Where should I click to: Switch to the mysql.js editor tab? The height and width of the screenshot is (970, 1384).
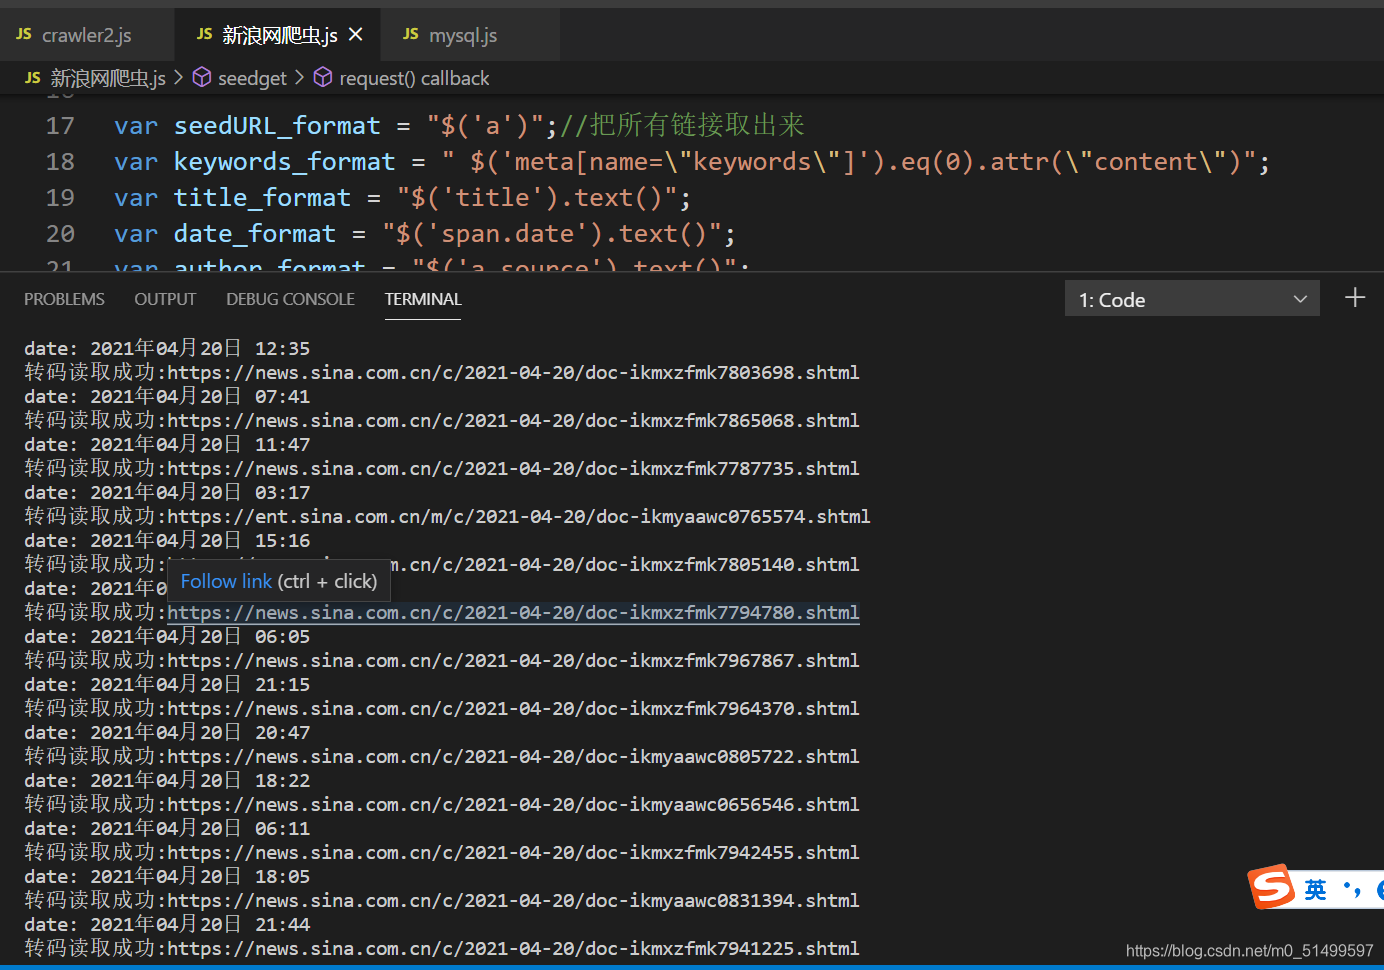tap(462, 35)
